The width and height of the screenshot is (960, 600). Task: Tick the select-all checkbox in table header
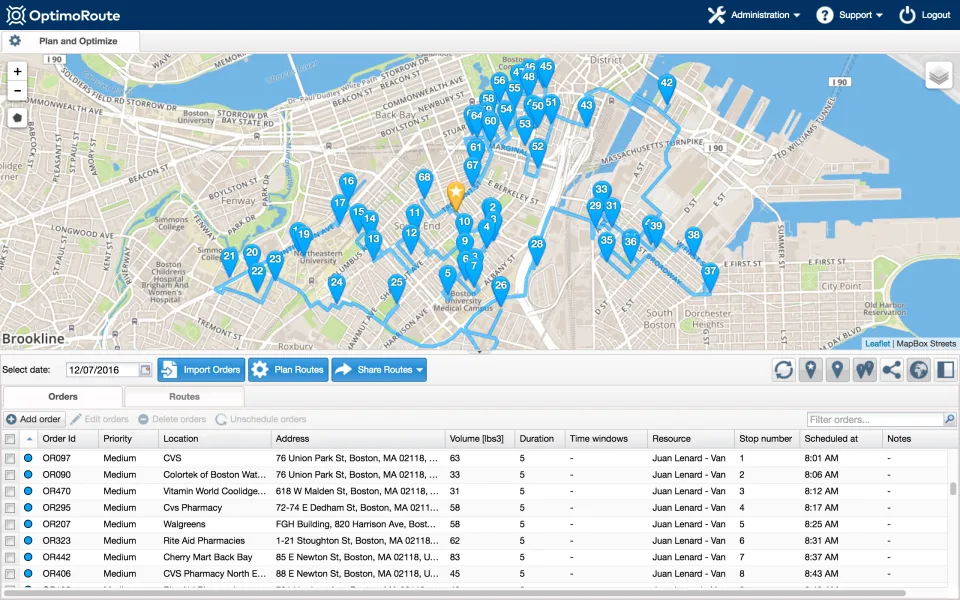pos(10,439)
